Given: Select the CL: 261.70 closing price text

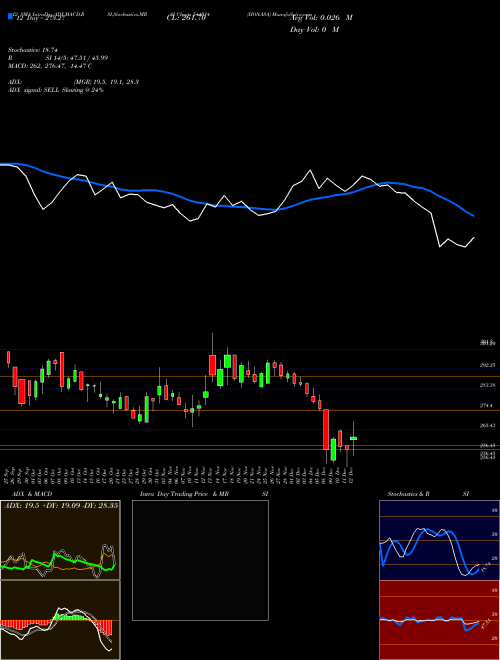Looking at the screenshot, I should pyautogui.click(x=186, y=18).
